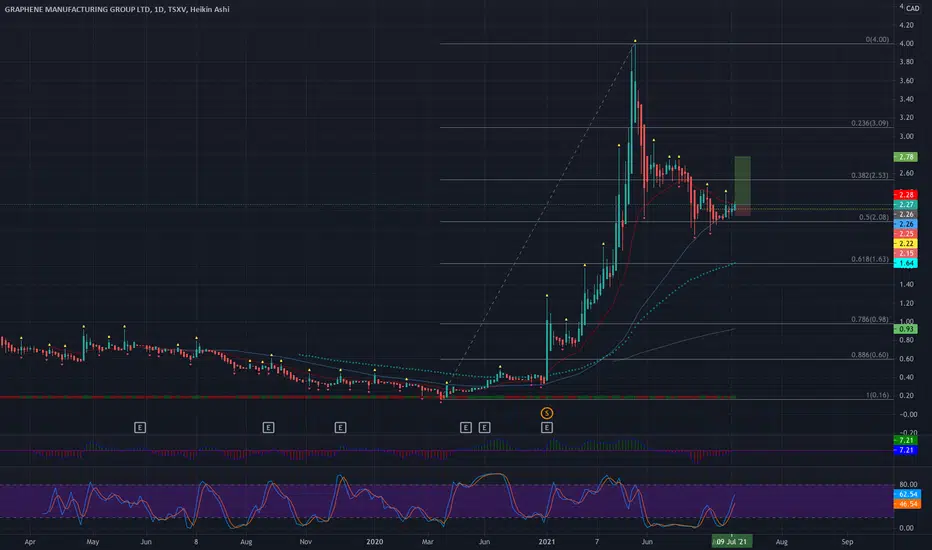932x550 pixels.
Task: Select the 1(0.16) Fibonacci level label
Action: (877, 395)
